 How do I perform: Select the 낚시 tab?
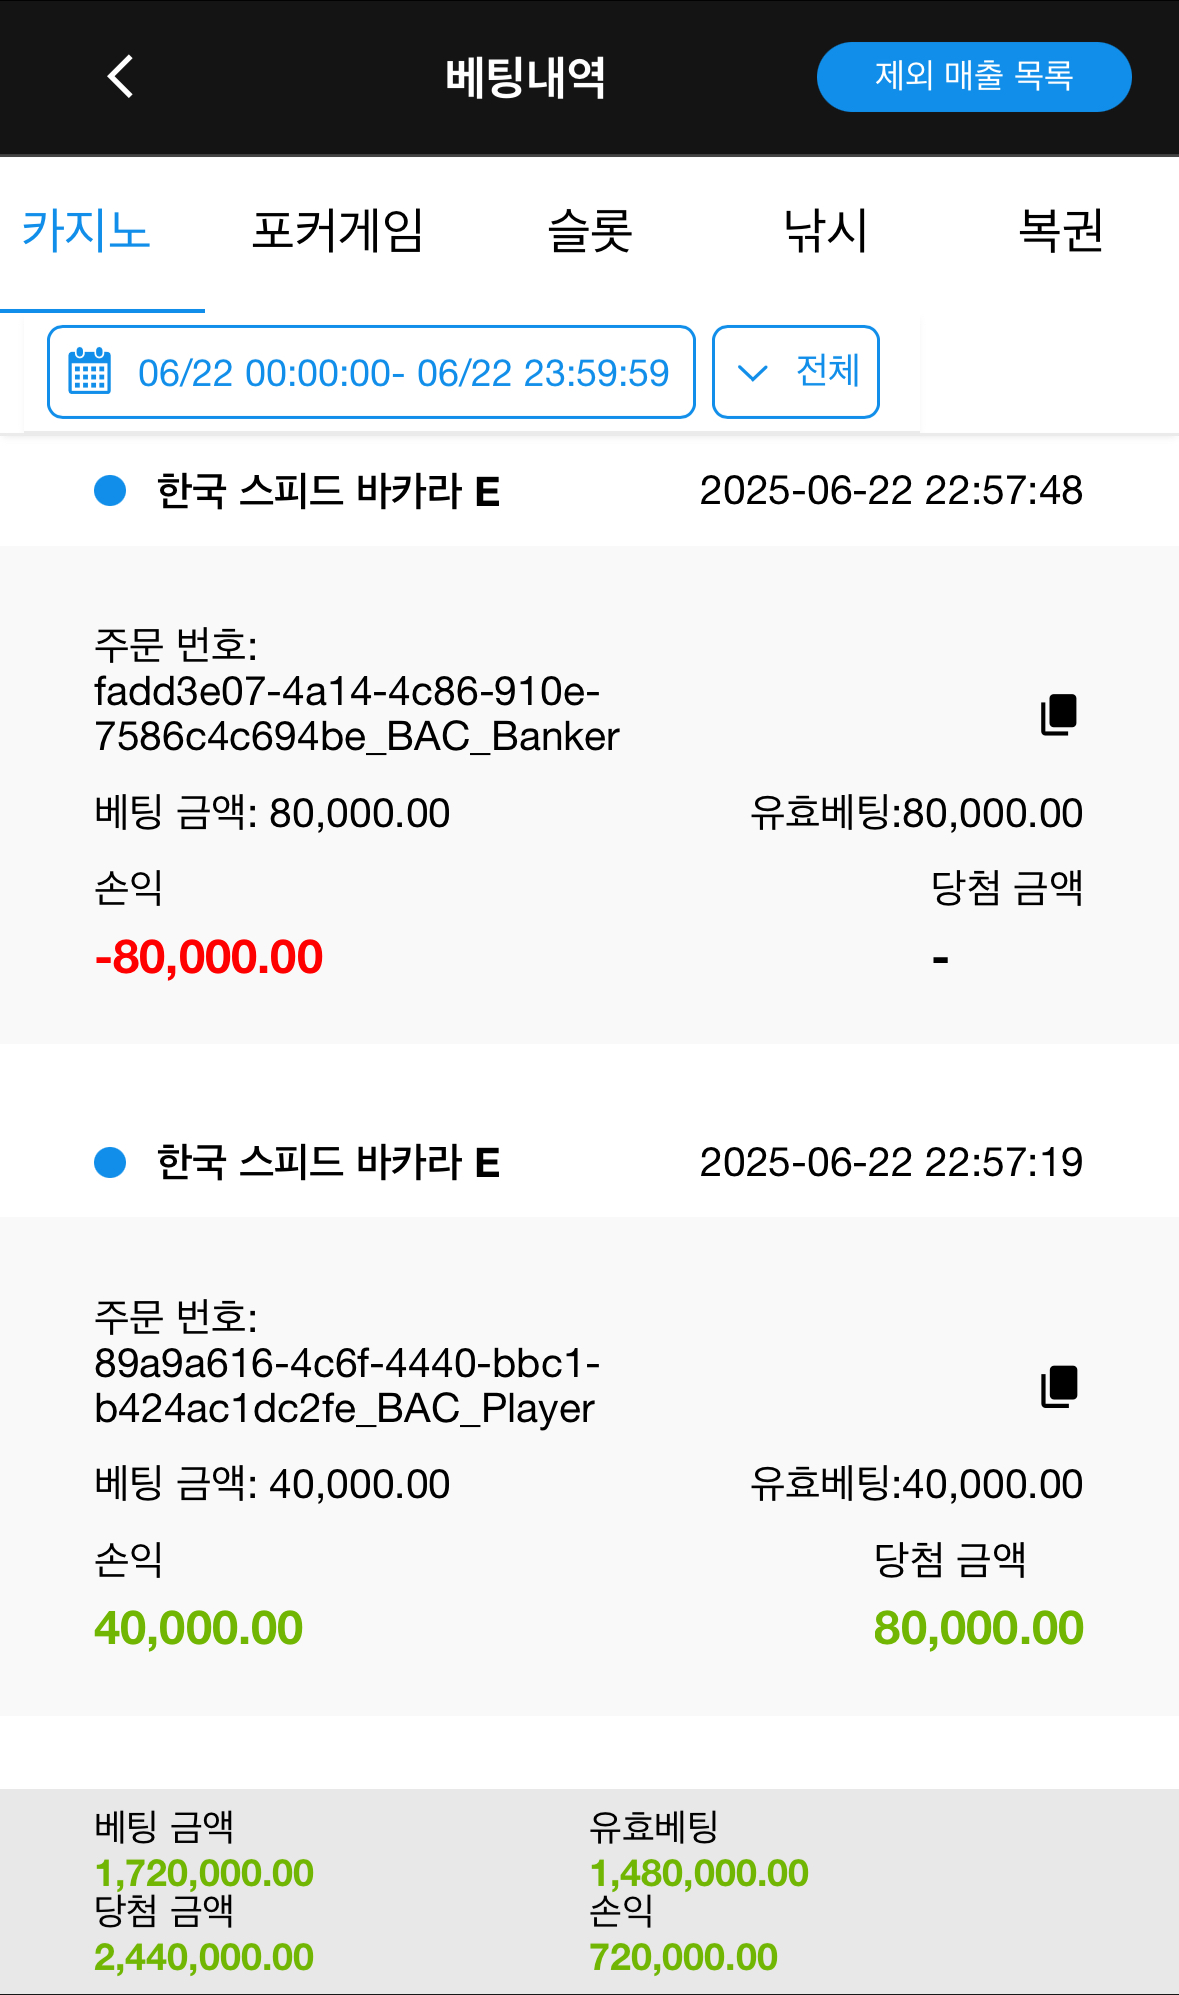(825, 231)
